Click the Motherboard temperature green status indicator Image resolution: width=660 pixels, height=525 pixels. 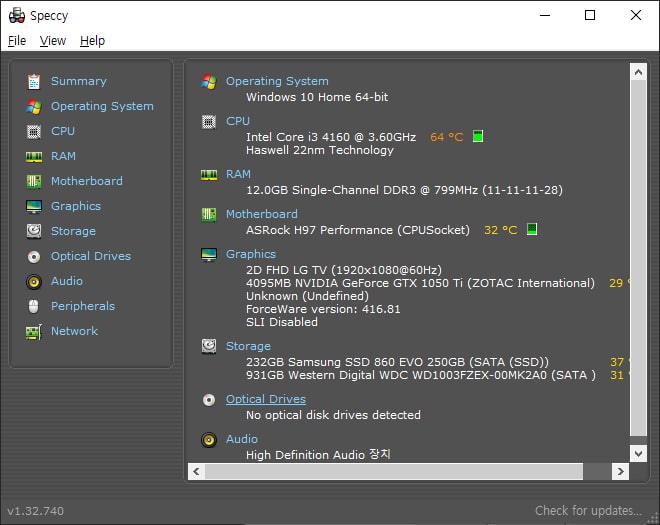click(x=532, y=229)
